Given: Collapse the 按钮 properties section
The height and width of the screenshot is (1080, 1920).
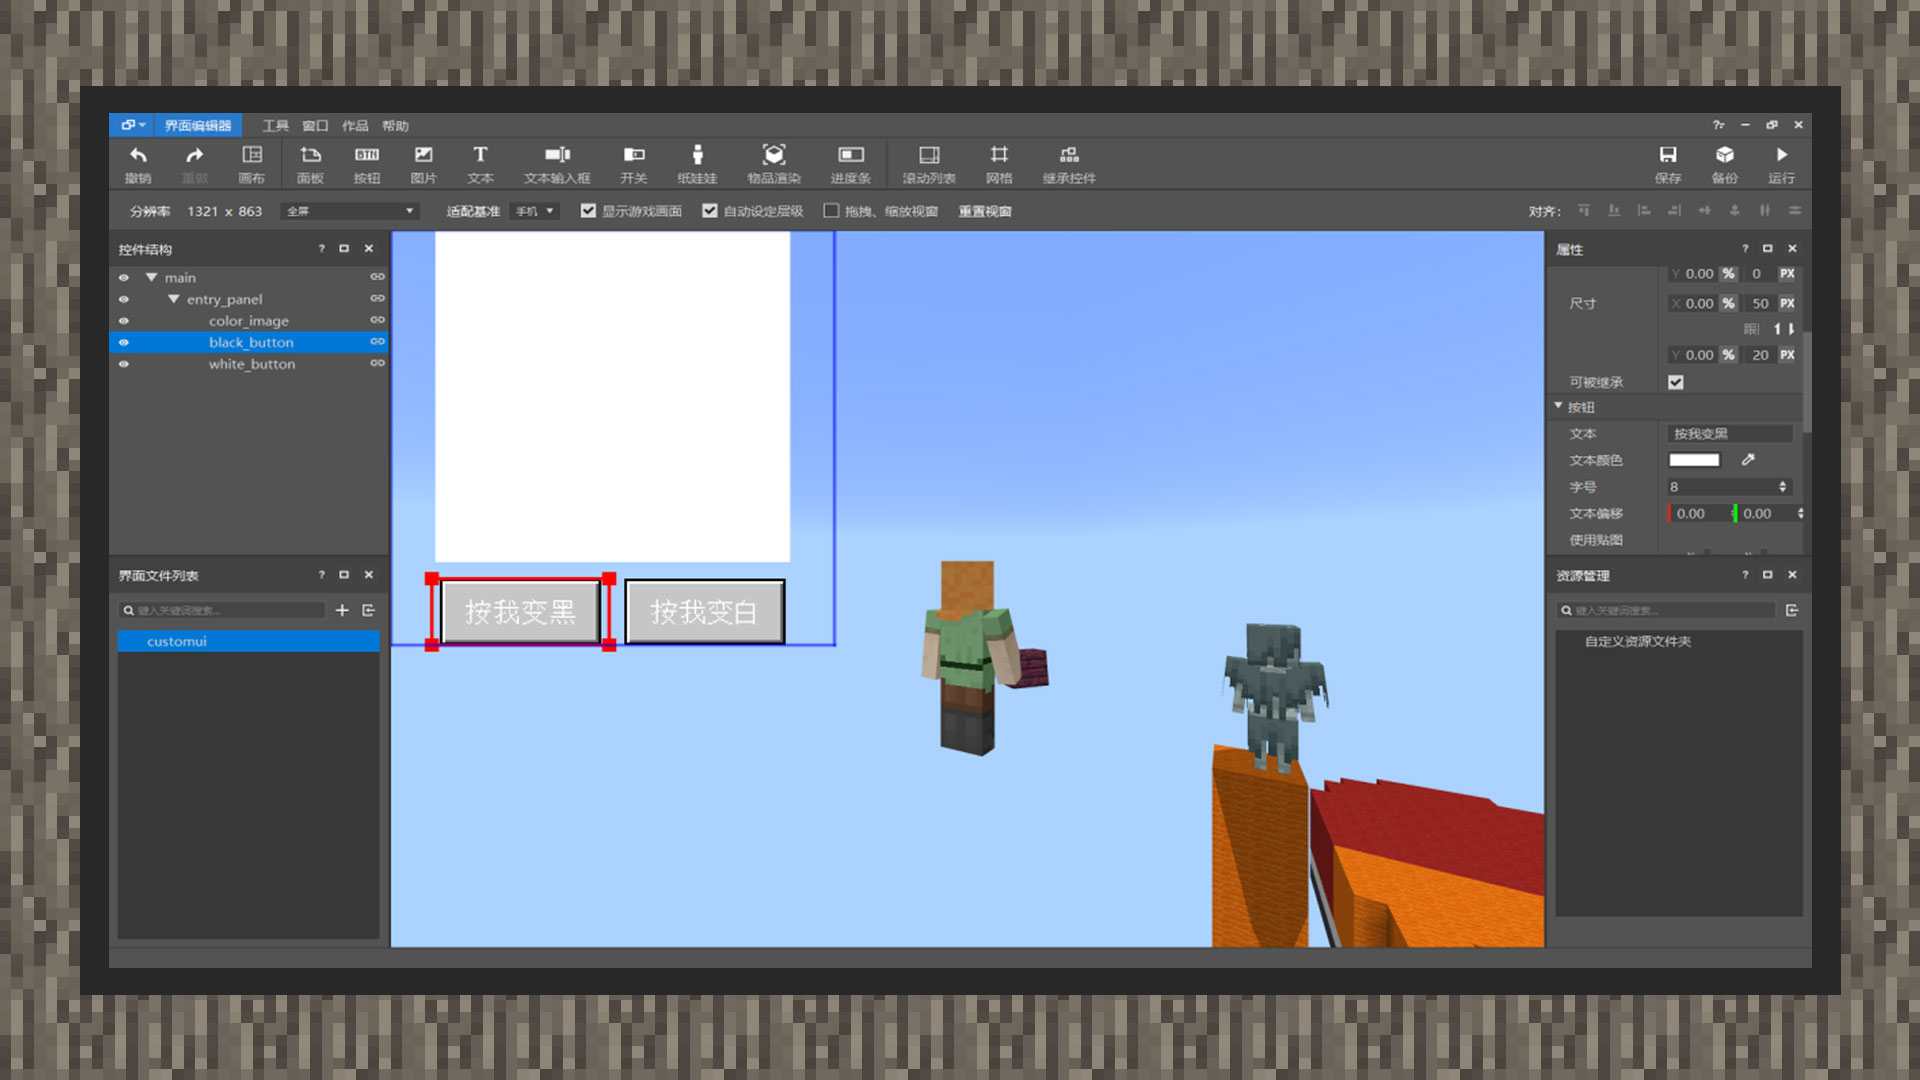Looking at the screenshot, I should 1558,406.
